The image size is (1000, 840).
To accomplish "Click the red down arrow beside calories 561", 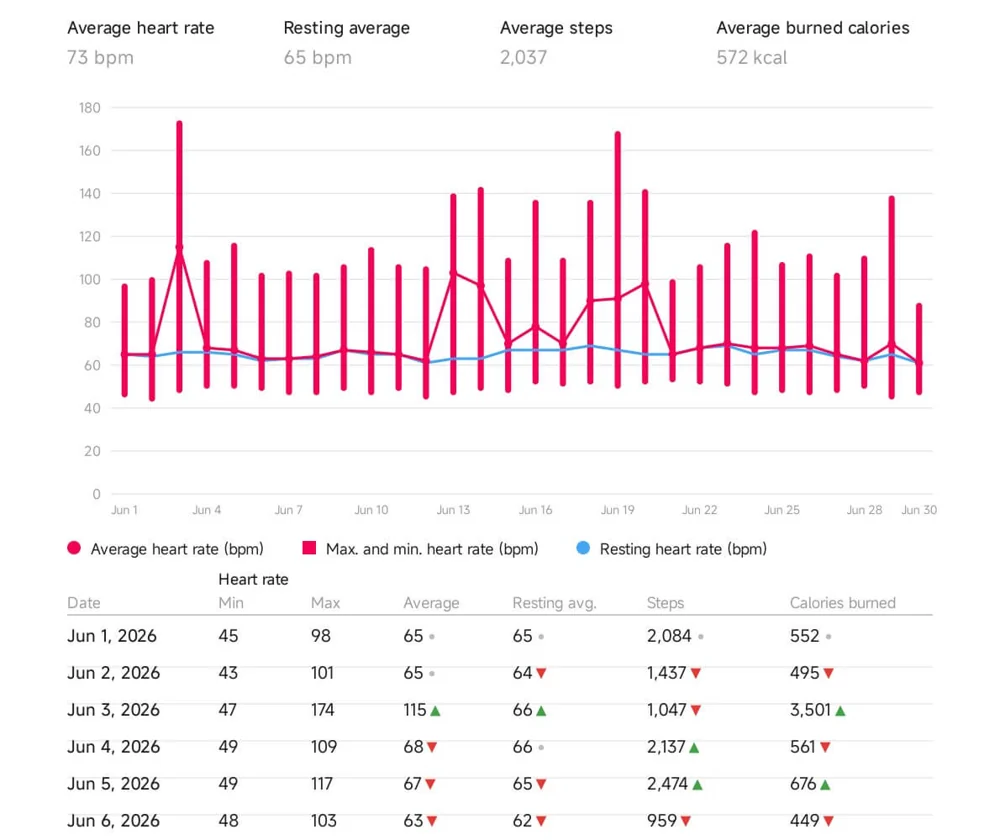I will click(825, 748).
